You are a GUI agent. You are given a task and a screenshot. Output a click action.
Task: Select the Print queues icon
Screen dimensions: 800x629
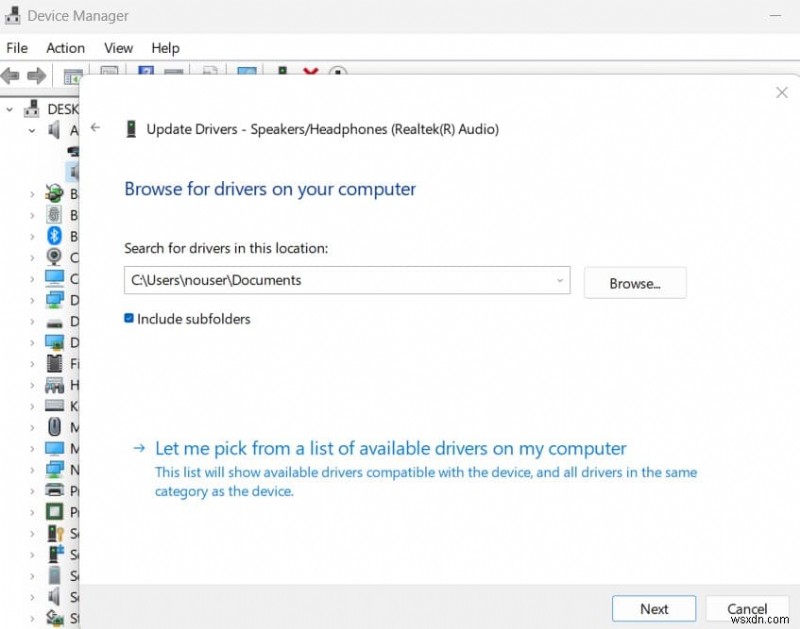55,491
